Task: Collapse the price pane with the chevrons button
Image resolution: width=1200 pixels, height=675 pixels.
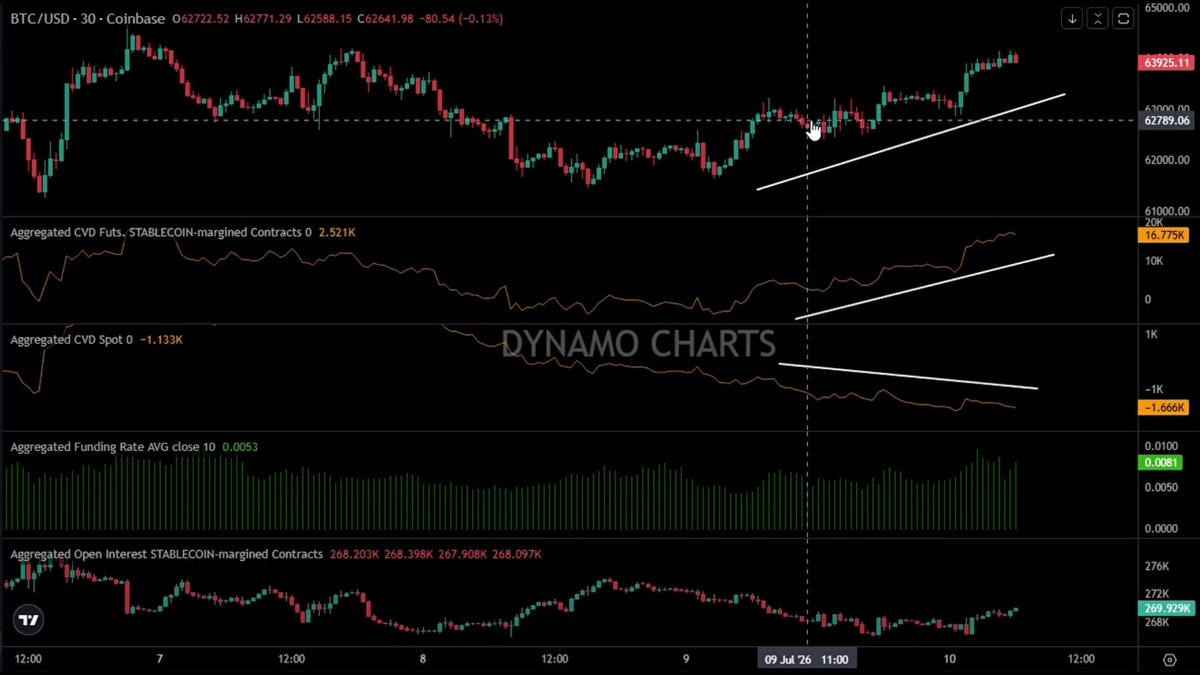Action: (1098, 18)
